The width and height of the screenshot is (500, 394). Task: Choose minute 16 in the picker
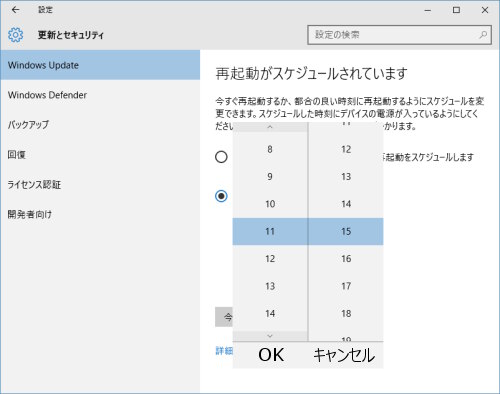(346, 259)
